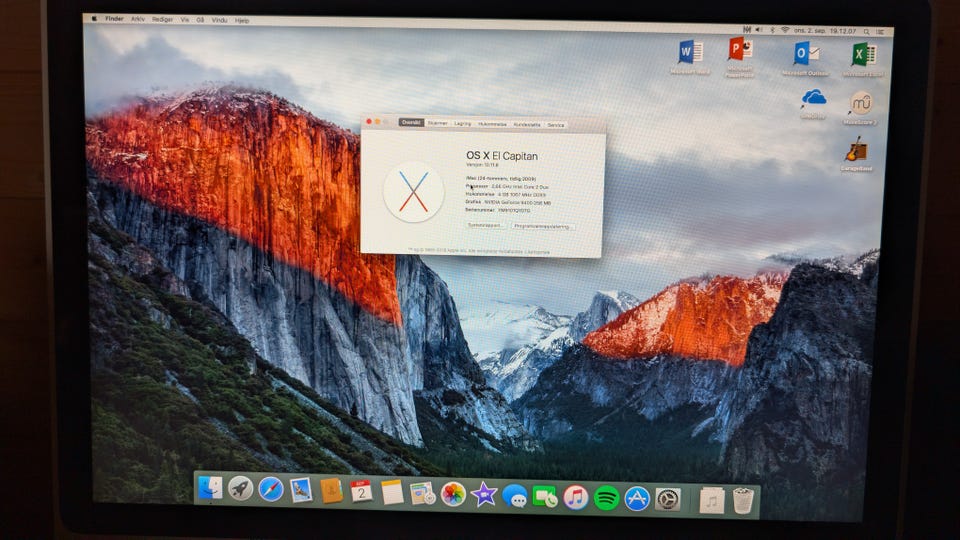This screenshot has height=540, width=960.
Task: Switch to the Lagring tab
Action: (462, 124)
